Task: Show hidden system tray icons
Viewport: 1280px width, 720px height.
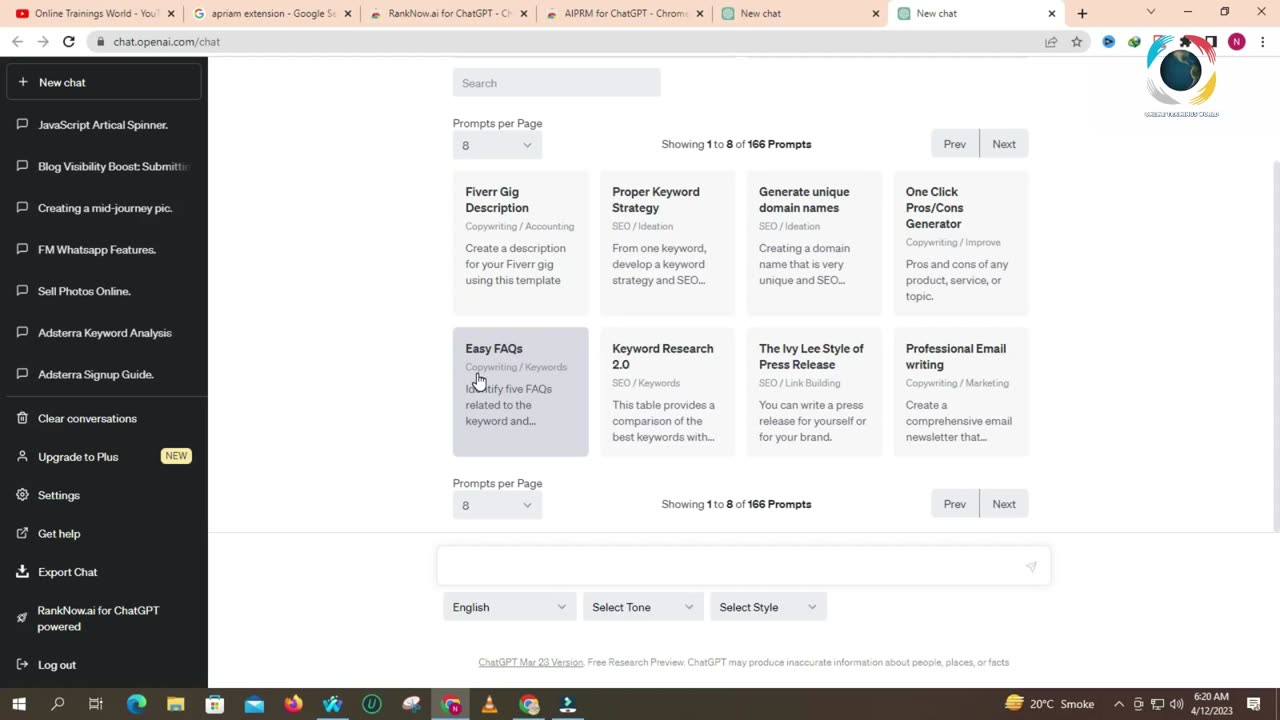Action: click(x=1119, y=704)
